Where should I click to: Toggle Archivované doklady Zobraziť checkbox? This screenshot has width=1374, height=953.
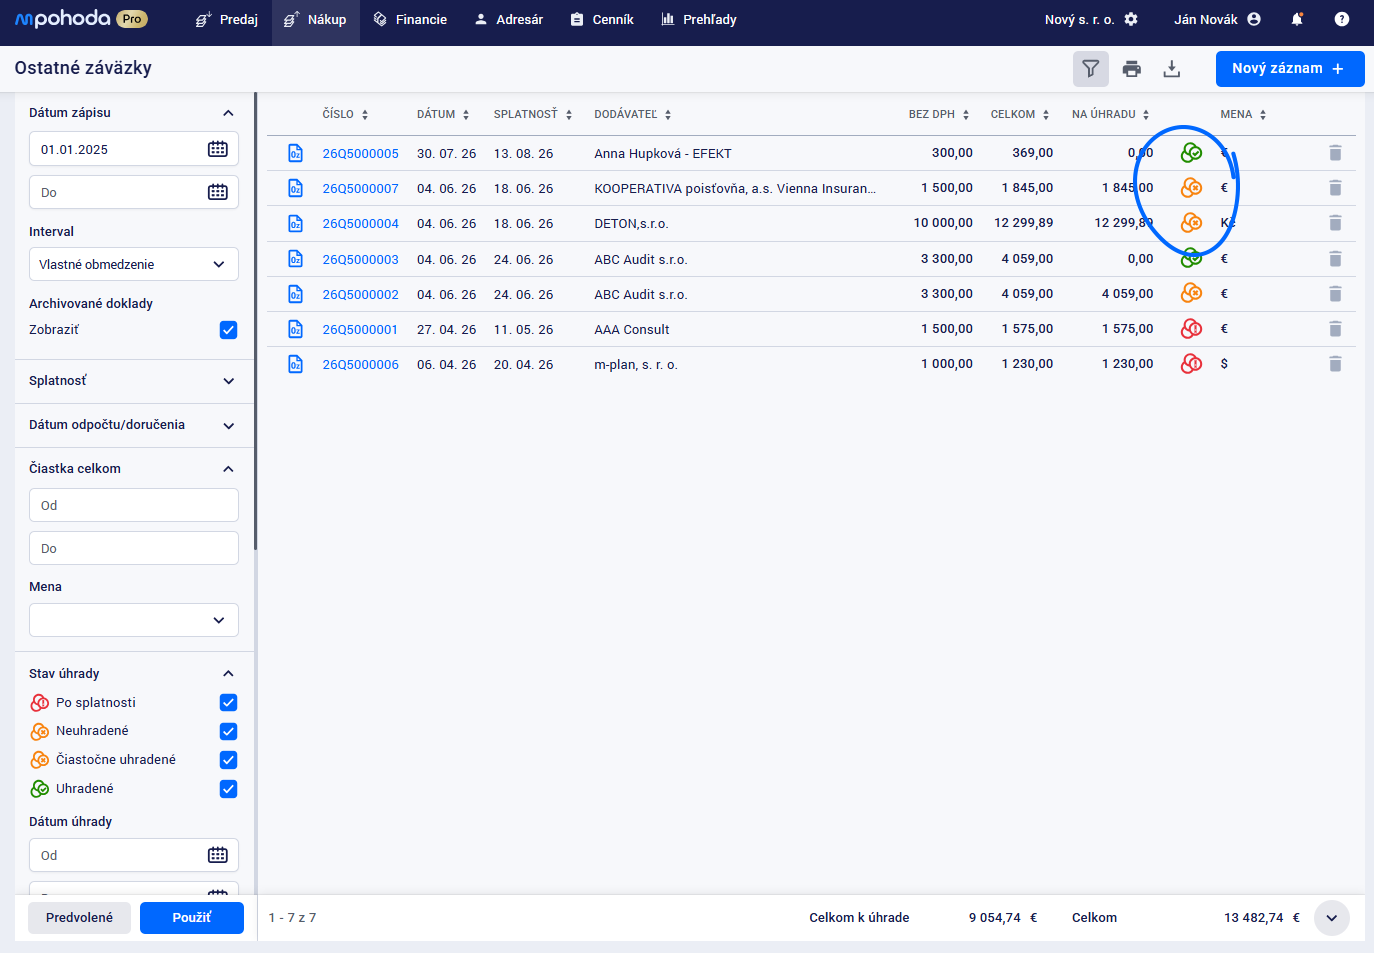click(x=228, y=330)
